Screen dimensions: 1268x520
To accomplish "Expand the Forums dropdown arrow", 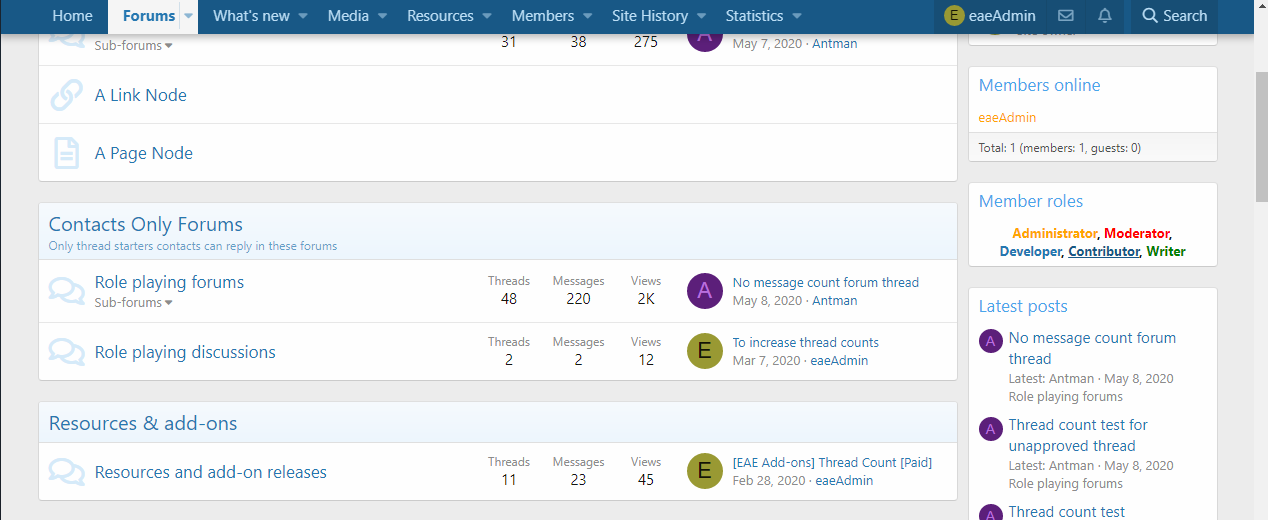I will 187,16.
